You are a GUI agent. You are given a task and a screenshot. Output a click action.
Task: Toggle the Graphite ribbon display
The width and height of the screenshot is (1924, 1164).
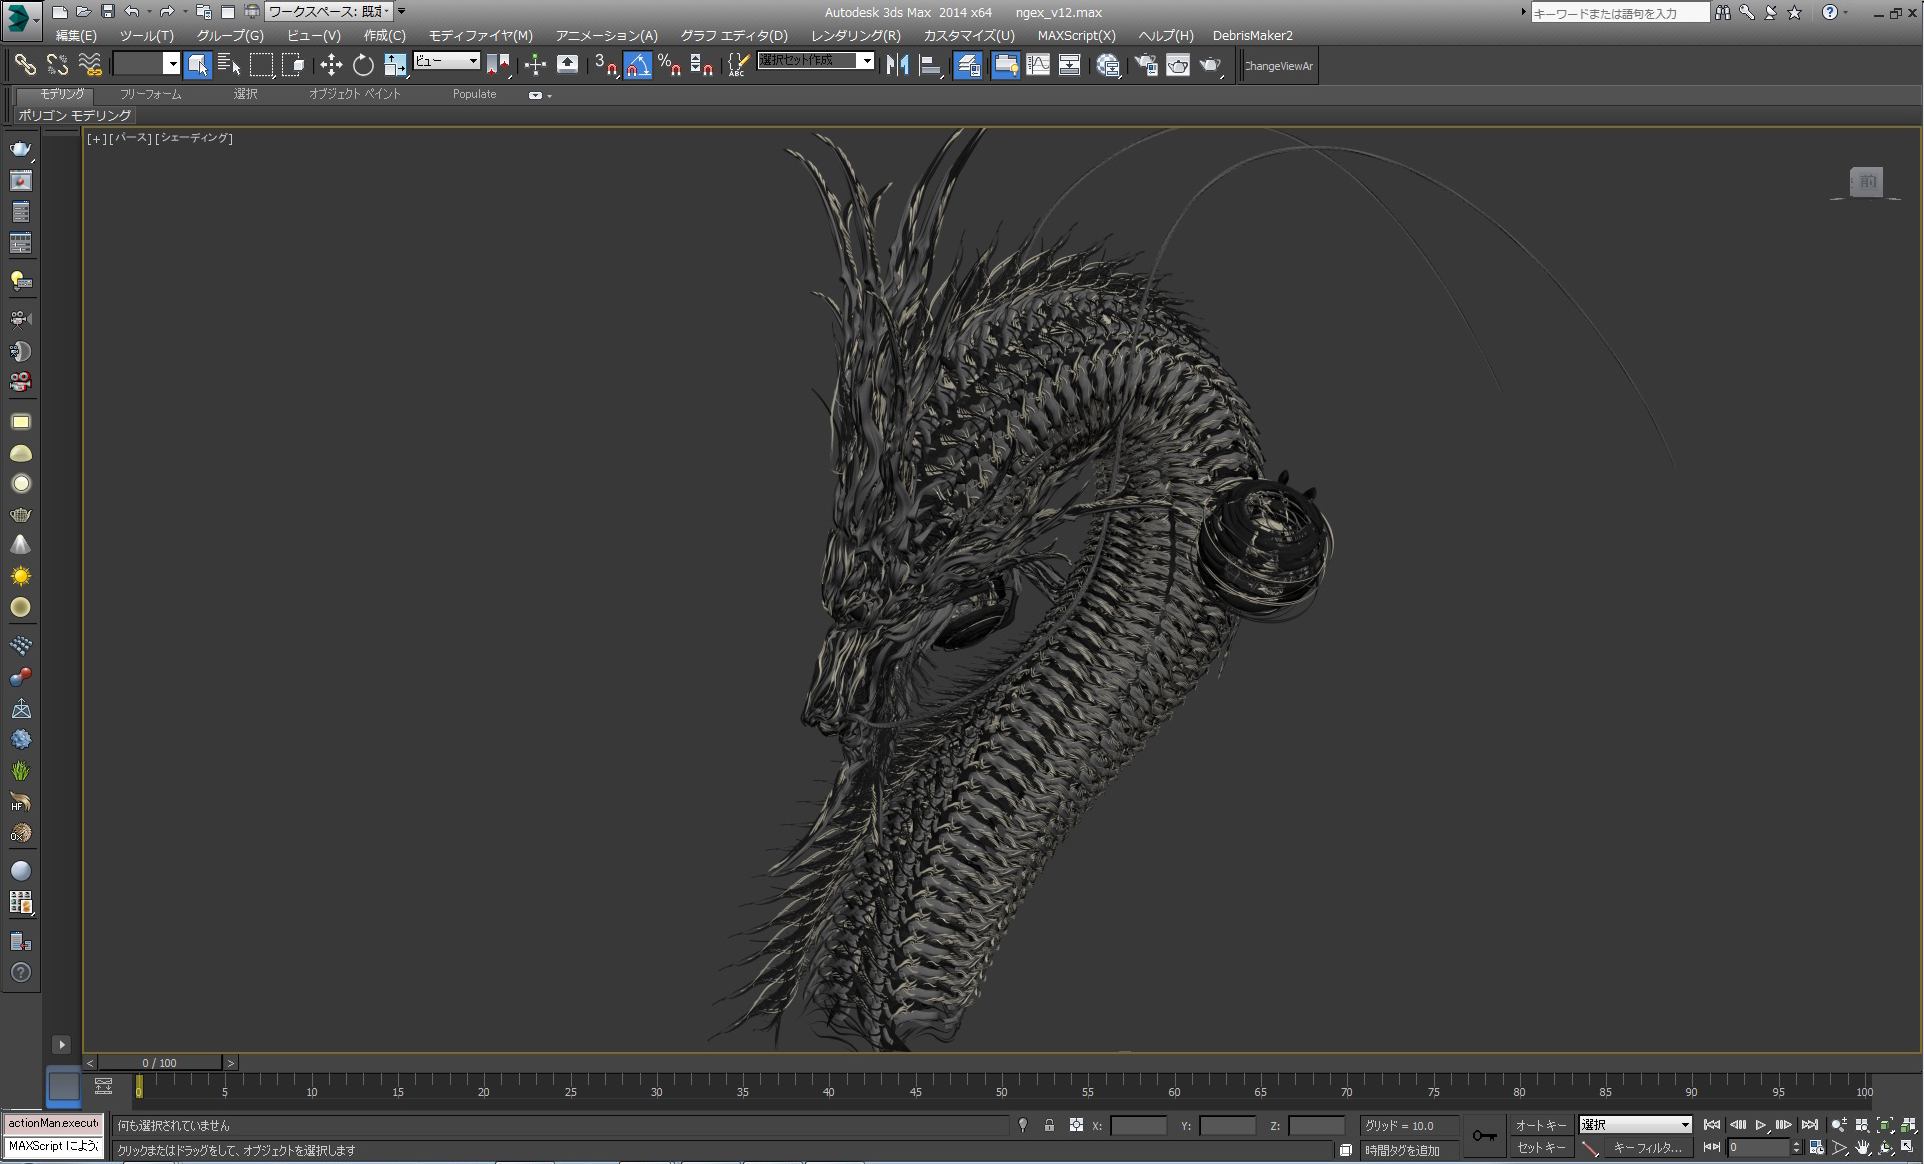pos(1006,65)
